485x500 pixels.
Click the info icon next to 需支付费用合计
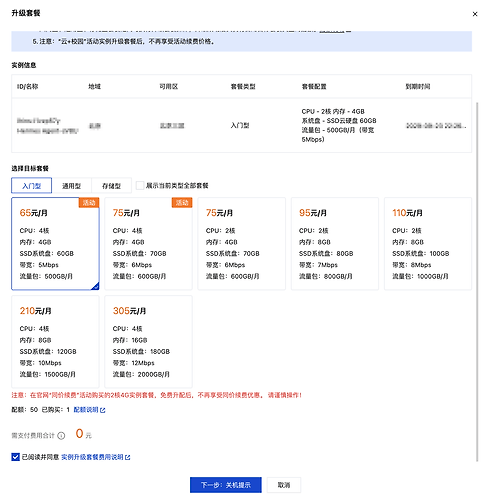click(x=61, y=435)
